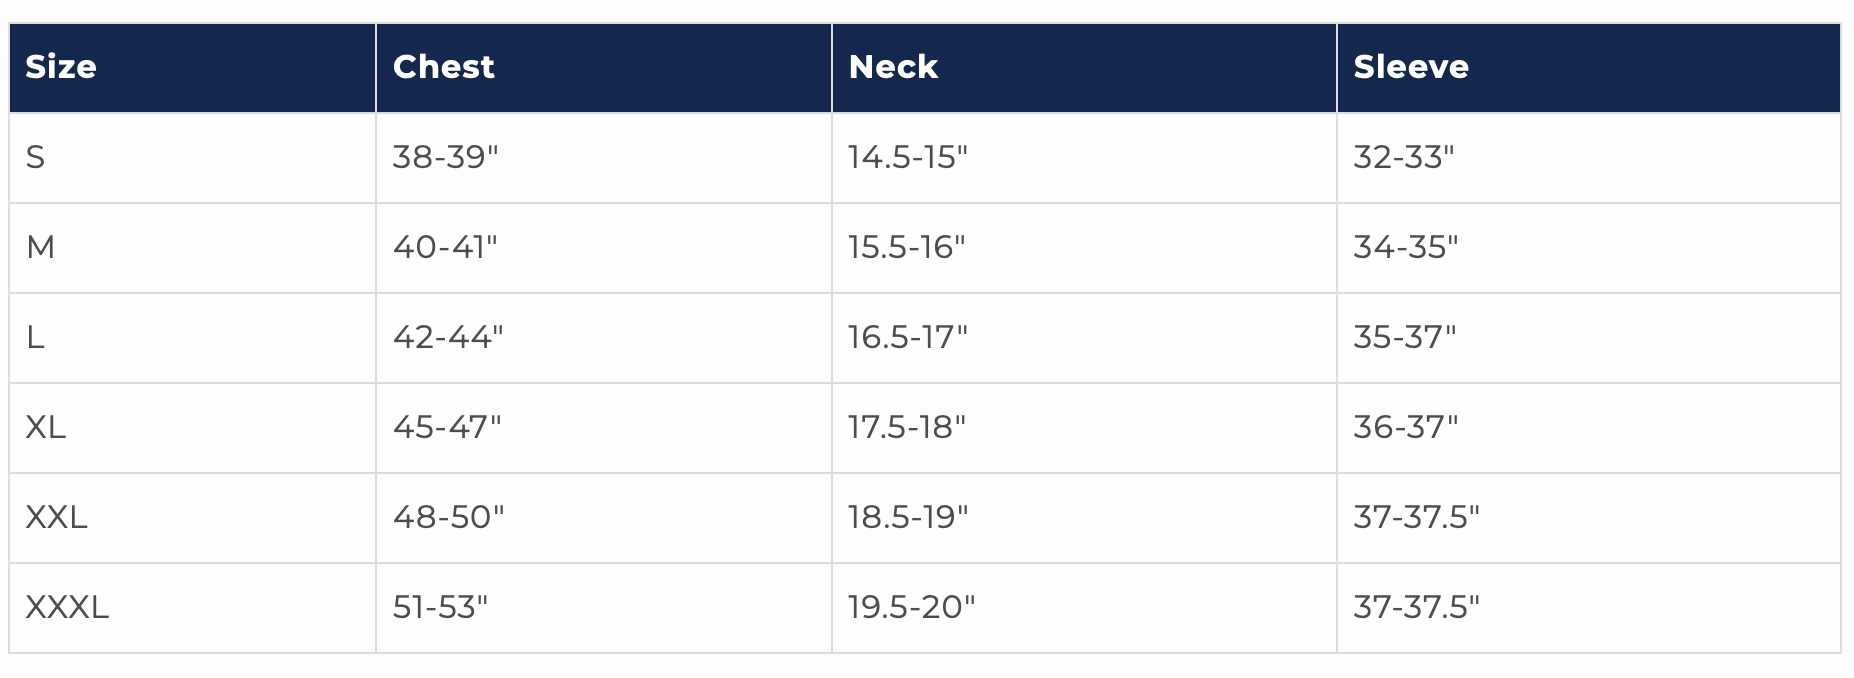This screenshot has width=1854, height=678.
Task: Click the 51-53" chest cell
Action: click(x=440, y=607)
